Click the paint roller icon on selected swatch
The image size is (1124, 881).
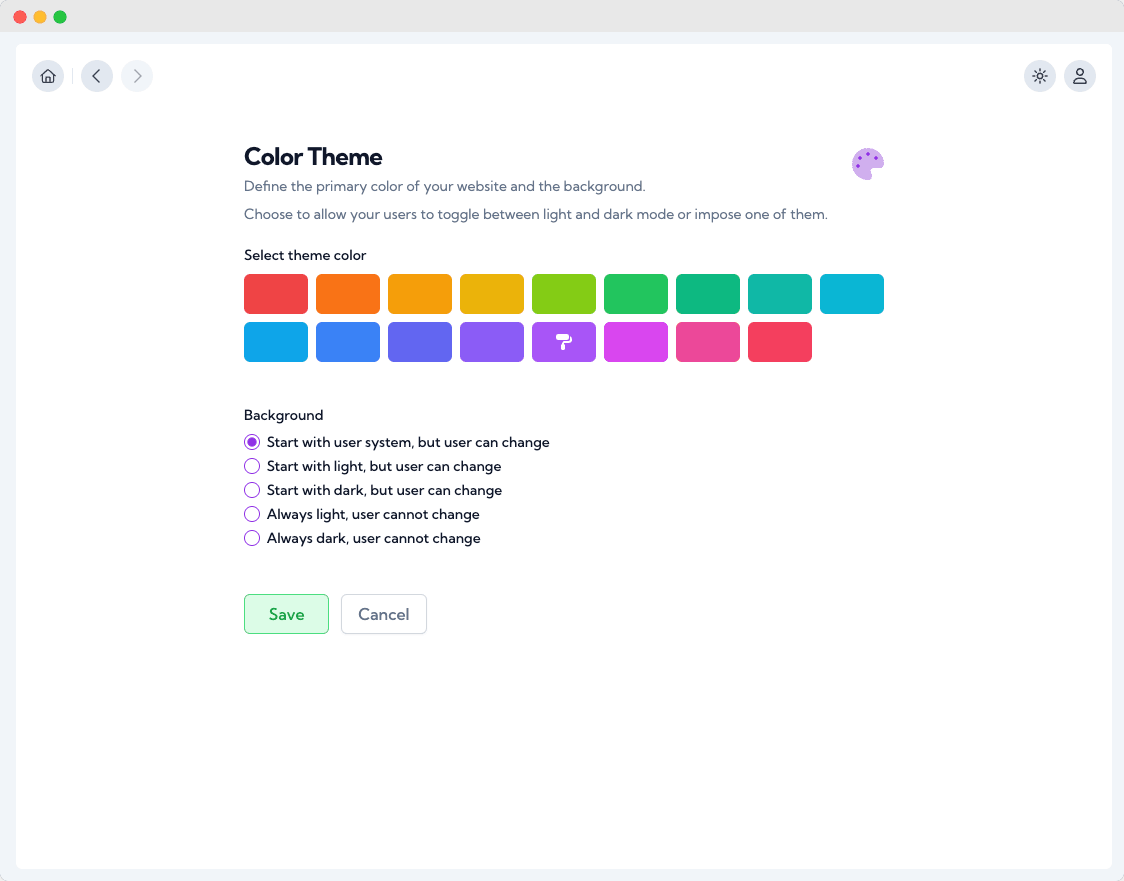click(564, 342)
